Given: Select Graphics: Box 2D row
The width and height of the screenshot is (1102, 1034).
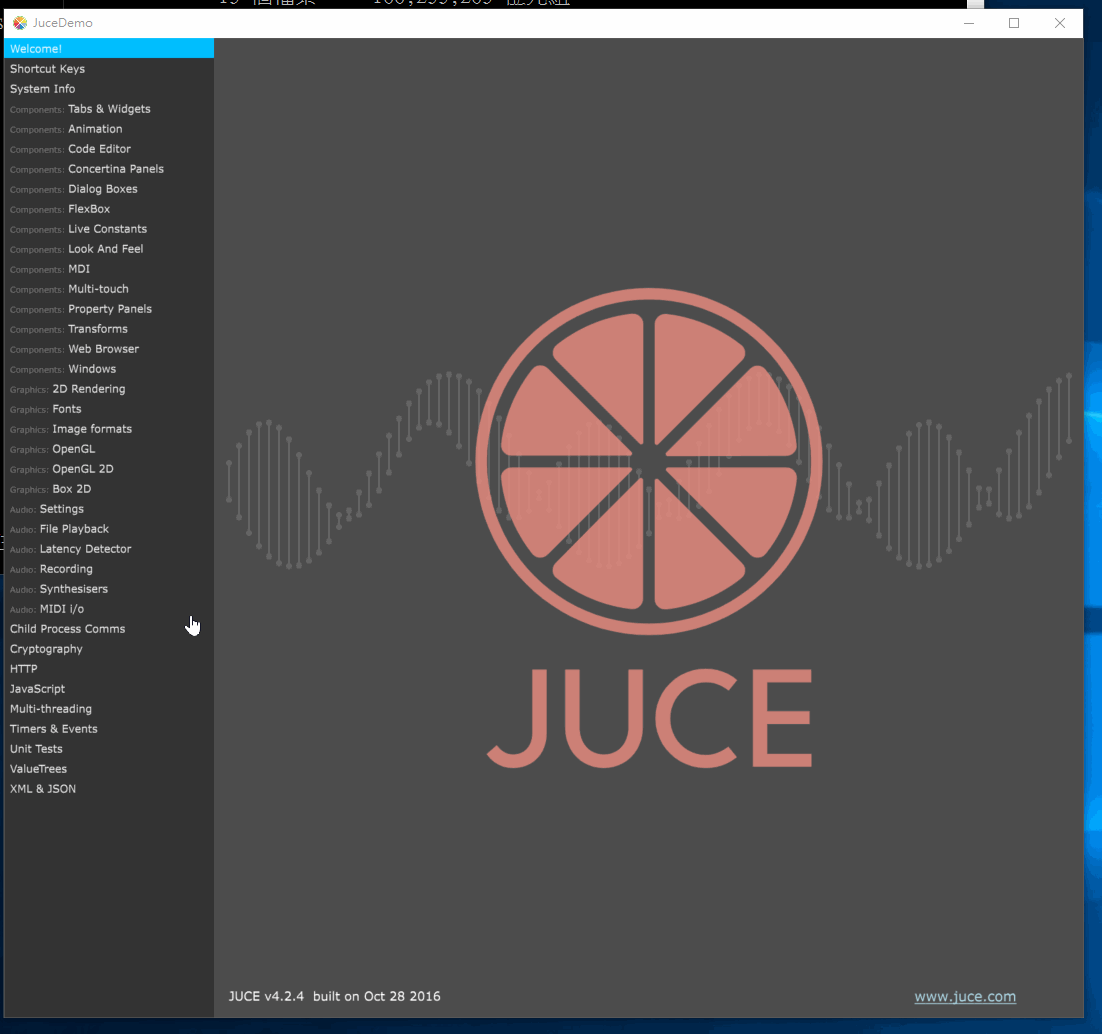Looking at the screenshot, I should [x=109, y=489].
